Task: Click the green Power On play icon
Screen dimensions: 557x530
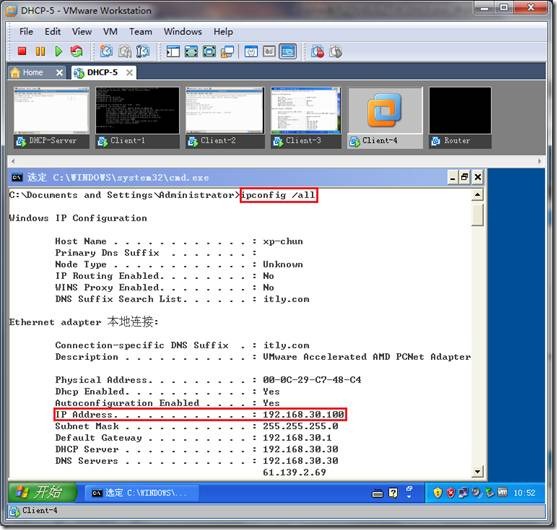Action: pos(59,52)
